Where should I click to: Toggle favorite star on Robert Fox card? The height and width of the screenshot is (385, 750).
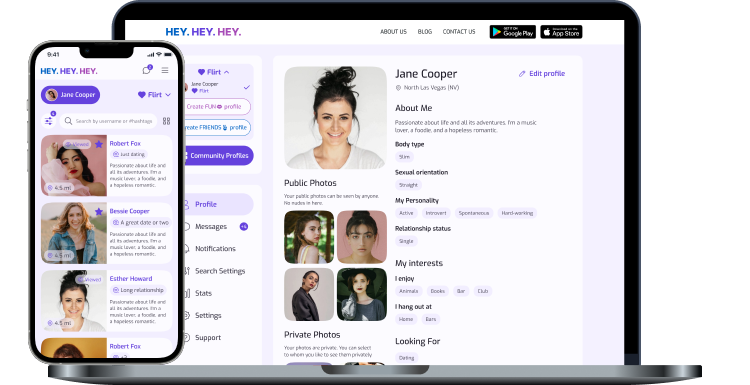click(99, 144)
